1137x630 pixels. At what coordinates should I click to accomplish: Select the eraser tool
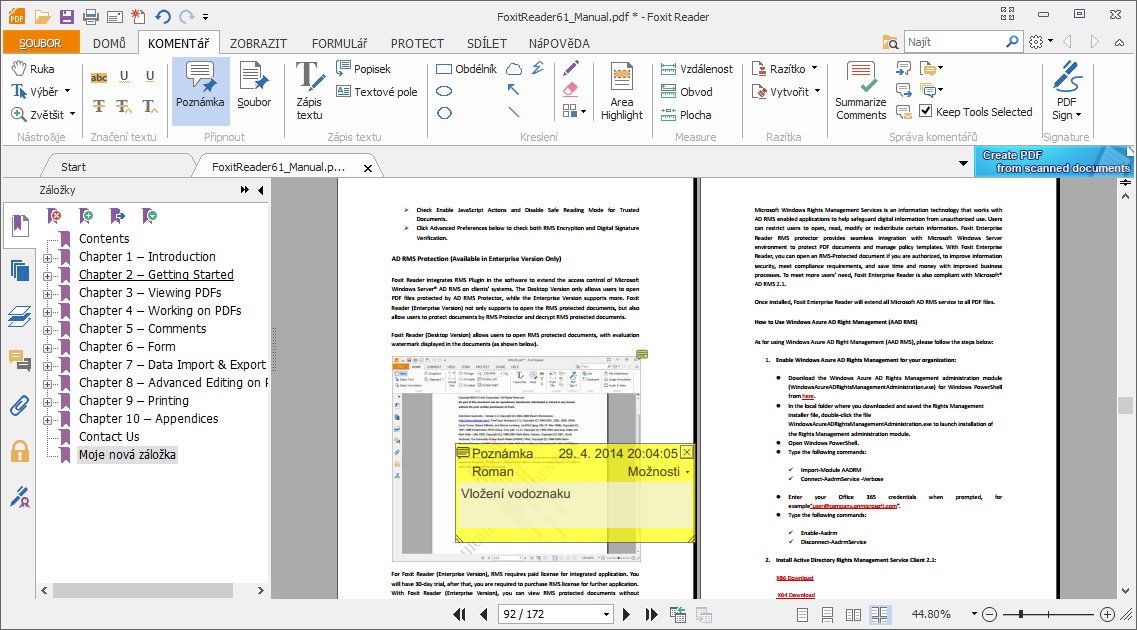click(571, 89)
